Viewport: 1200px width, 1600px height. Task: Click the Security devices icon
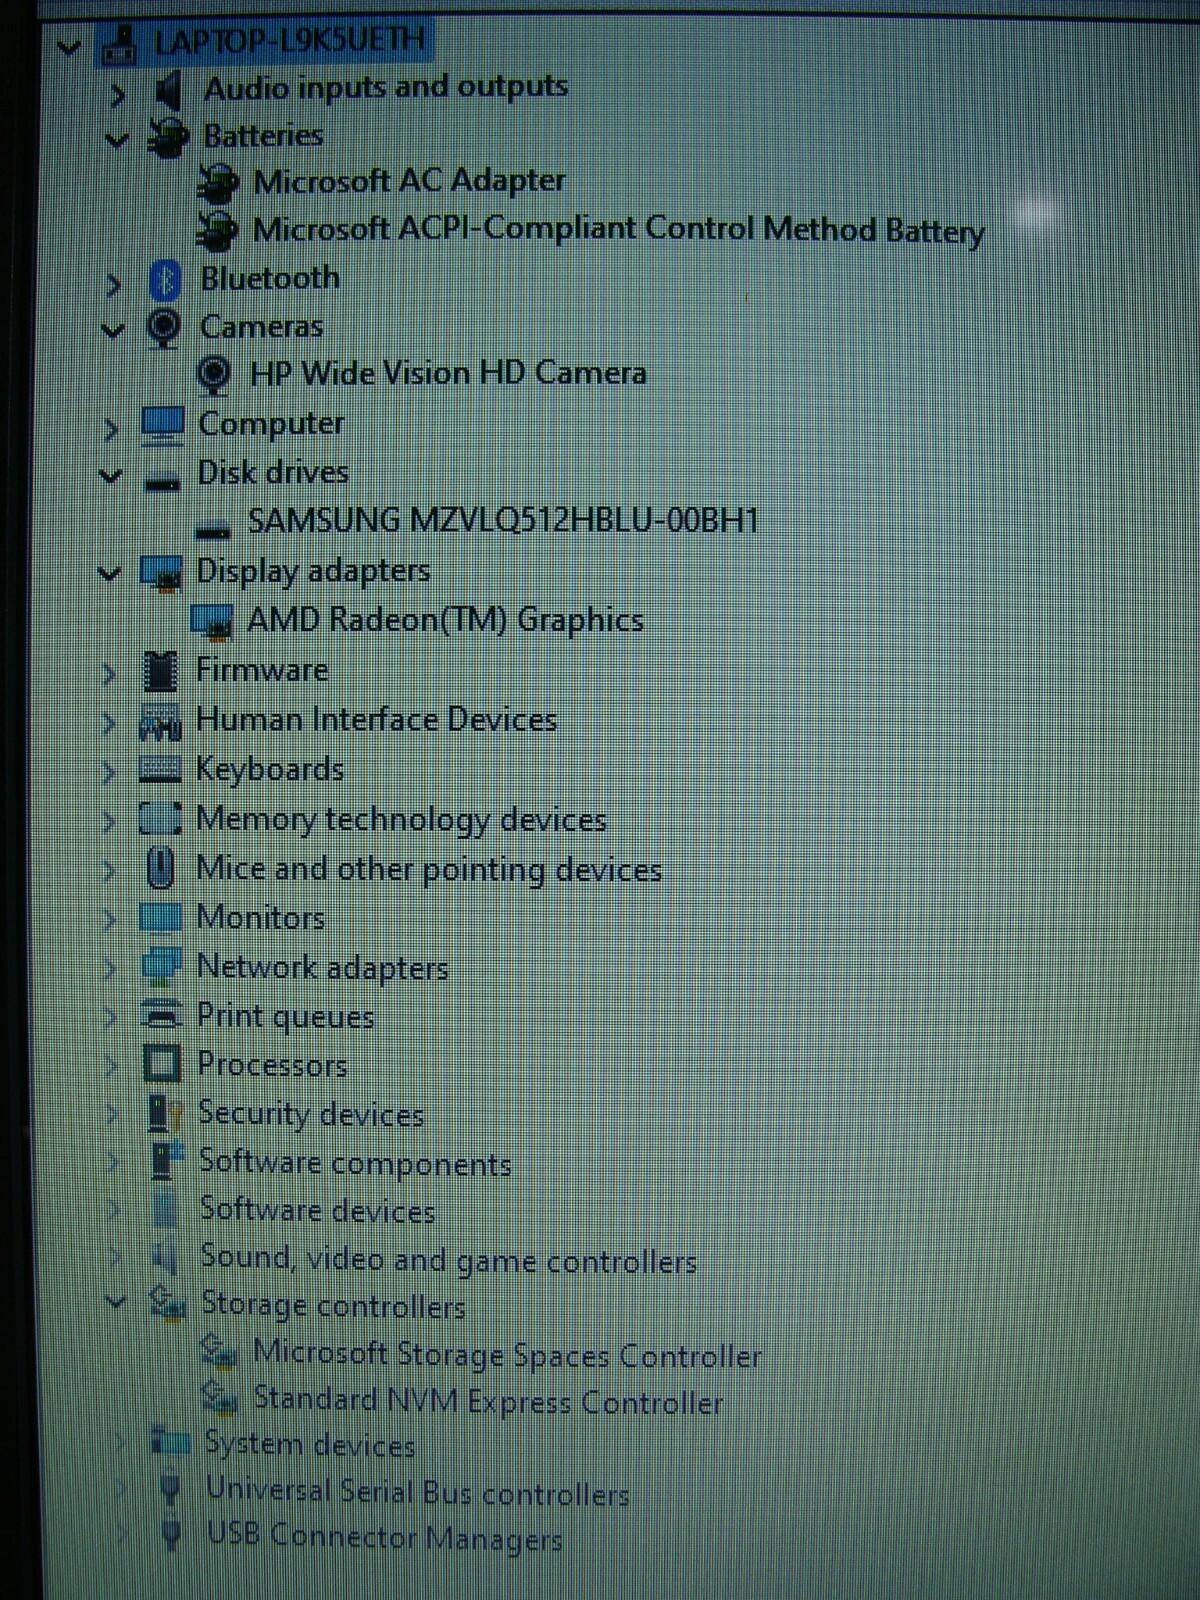[x=165, y=1112]
